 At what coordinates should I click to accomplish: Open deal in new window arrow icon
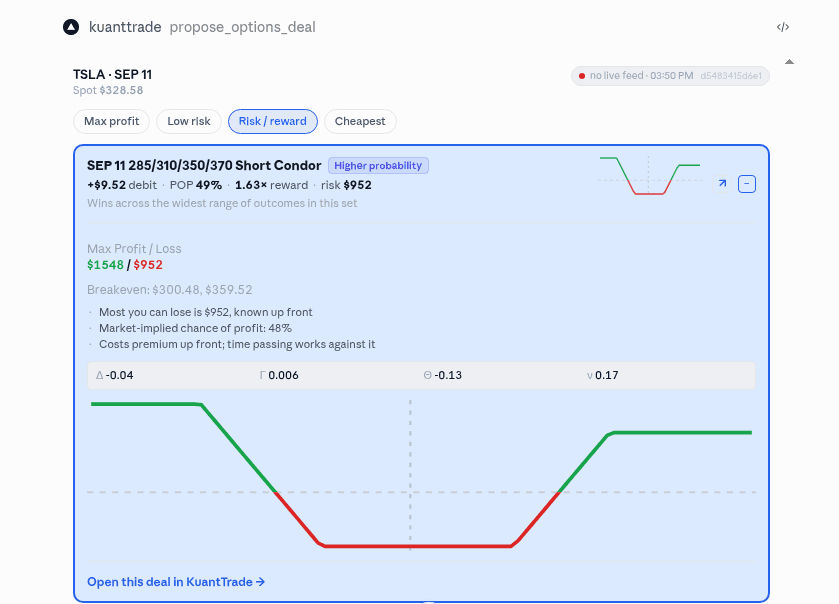722,184
